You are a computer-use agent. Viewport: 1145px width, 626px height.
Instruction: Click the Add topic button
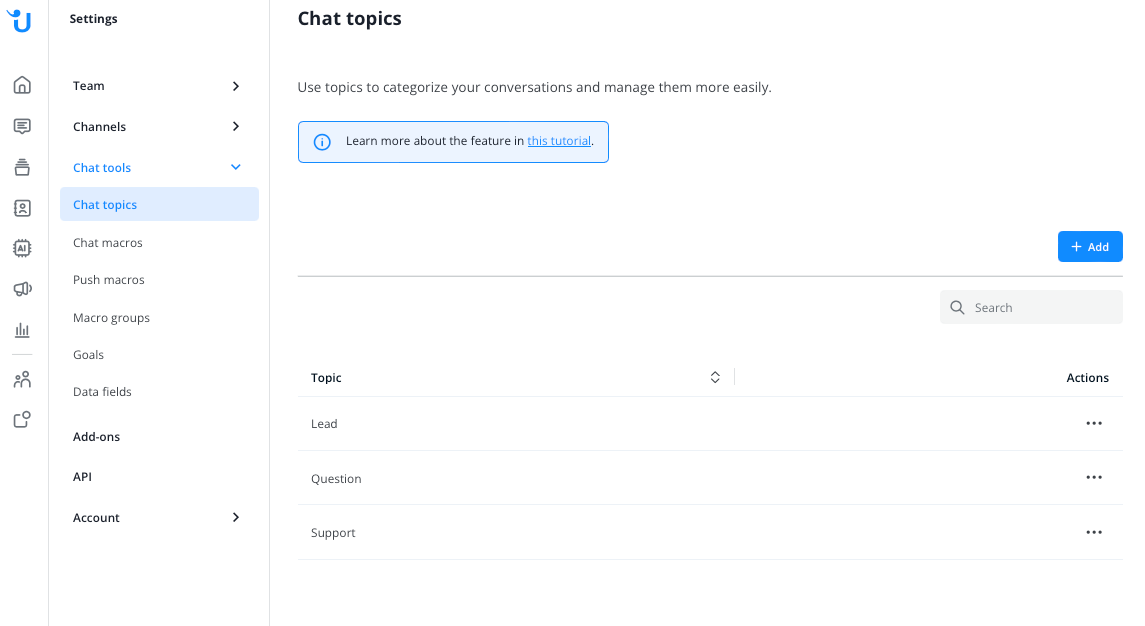pos(1090,247)
